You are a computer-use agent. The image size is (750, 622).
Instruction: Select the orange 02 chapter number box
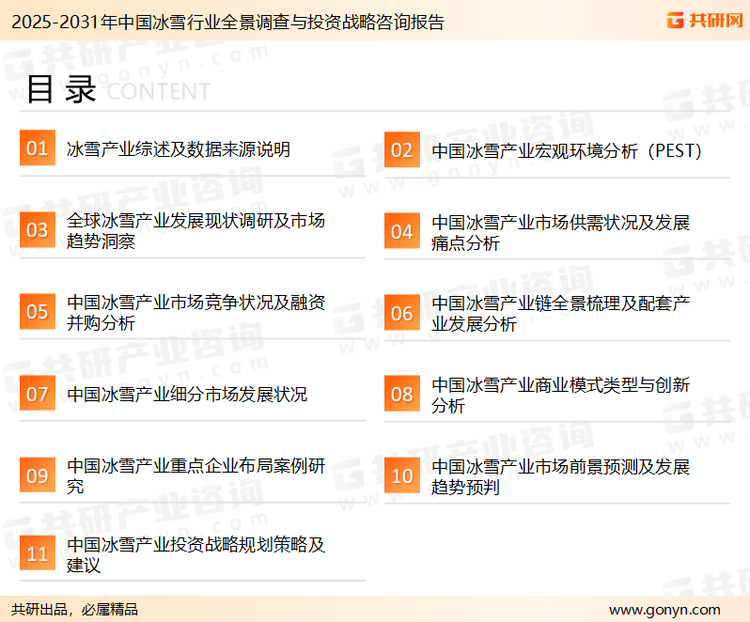click(402, 150)
